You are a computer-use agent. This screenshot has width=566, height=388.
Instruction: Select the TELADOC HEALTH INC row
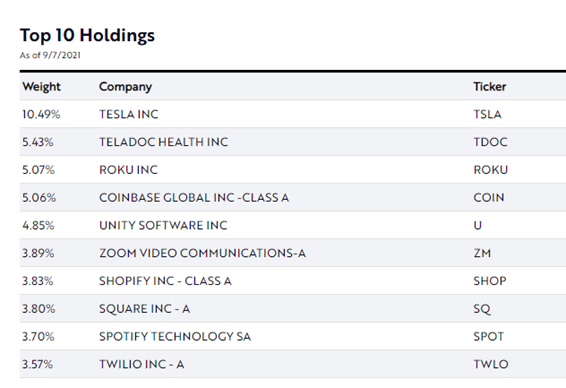[x=293, y=142]
